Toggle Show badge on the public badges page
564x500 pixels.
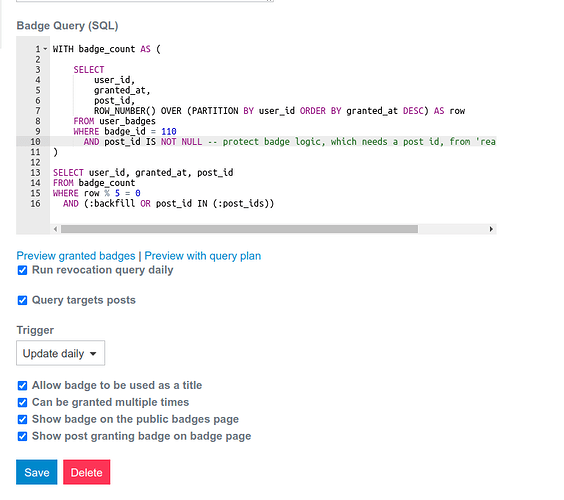[22, 419]
